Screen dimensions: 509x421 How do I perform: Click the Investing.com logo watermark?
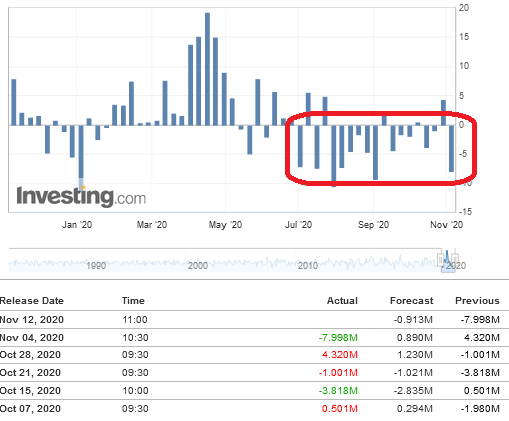(x=81, y=196)
